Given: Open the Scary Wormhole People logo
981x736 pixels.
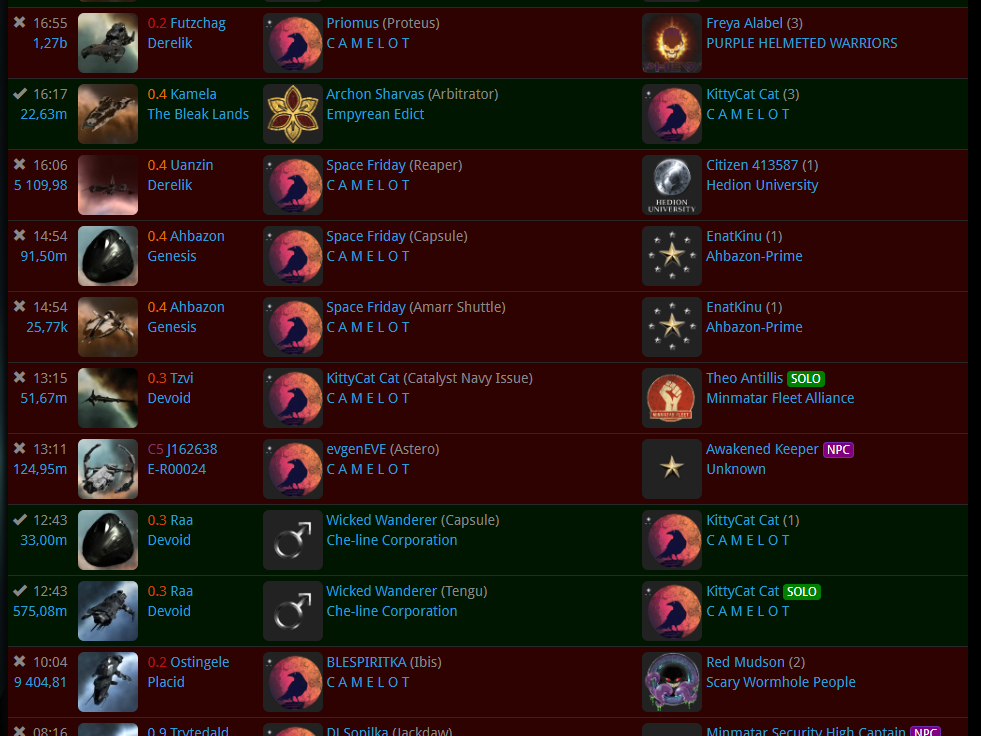Looking at the screenshot, I should [672, 682].
